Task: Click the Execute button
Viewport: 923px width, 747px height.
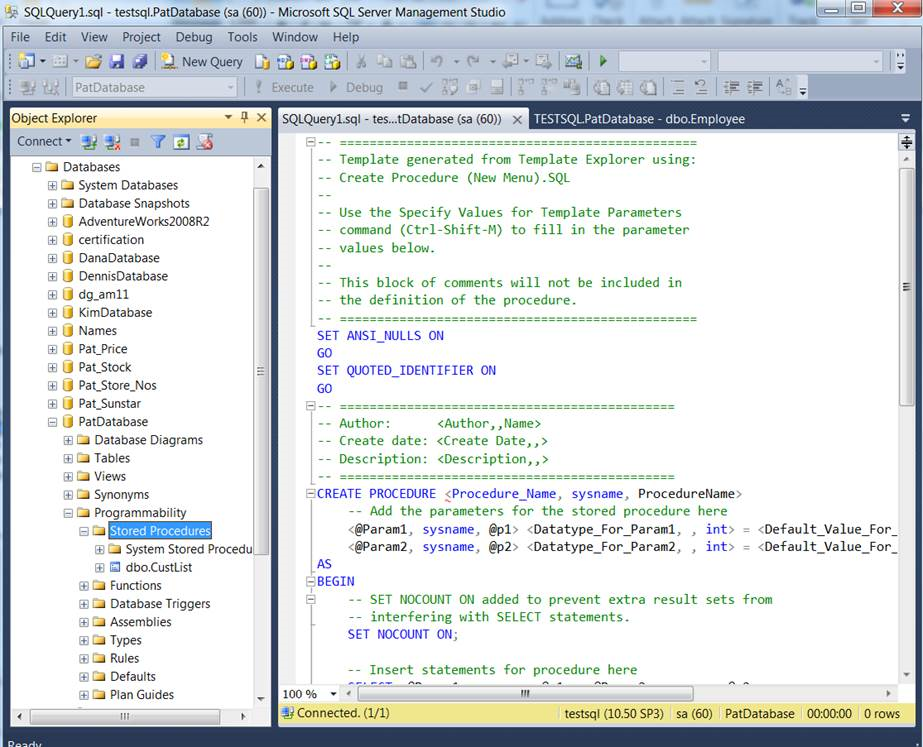Action: pyautogui.click(x=284, y=87)
